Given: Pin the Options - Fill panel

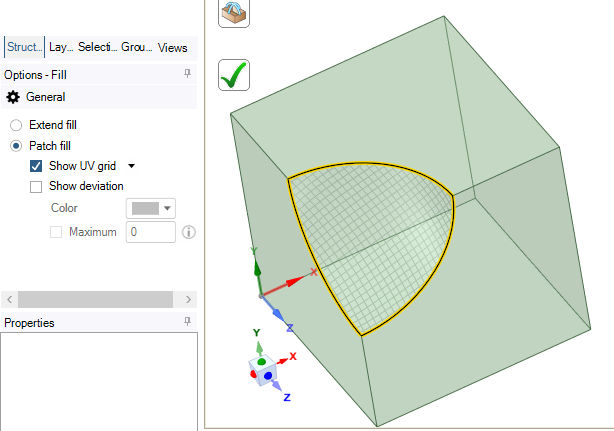Looking at the screenshot, I should [x=188, y=74].
